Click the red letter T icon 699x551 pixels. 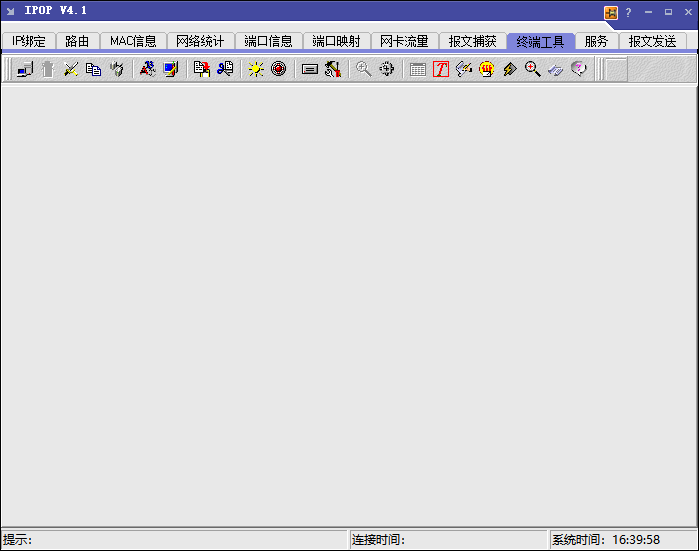click(x=441, y=69)
